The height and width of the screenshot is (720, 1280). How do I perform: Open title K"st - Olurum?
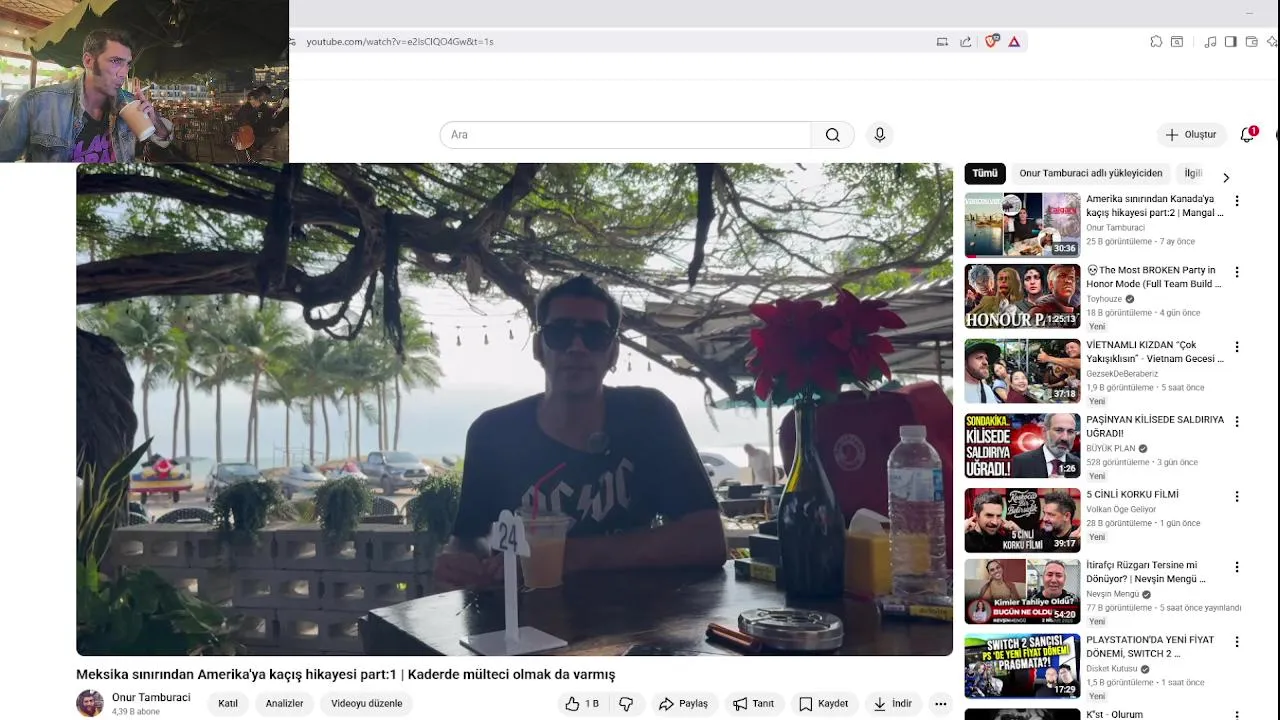pos(1114,715)
